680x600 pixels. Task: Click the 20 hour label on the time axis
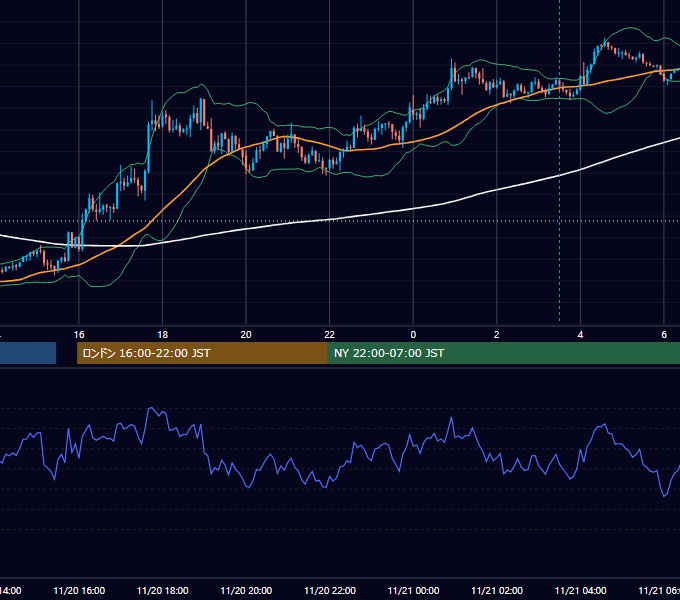[x=246, y=335]
